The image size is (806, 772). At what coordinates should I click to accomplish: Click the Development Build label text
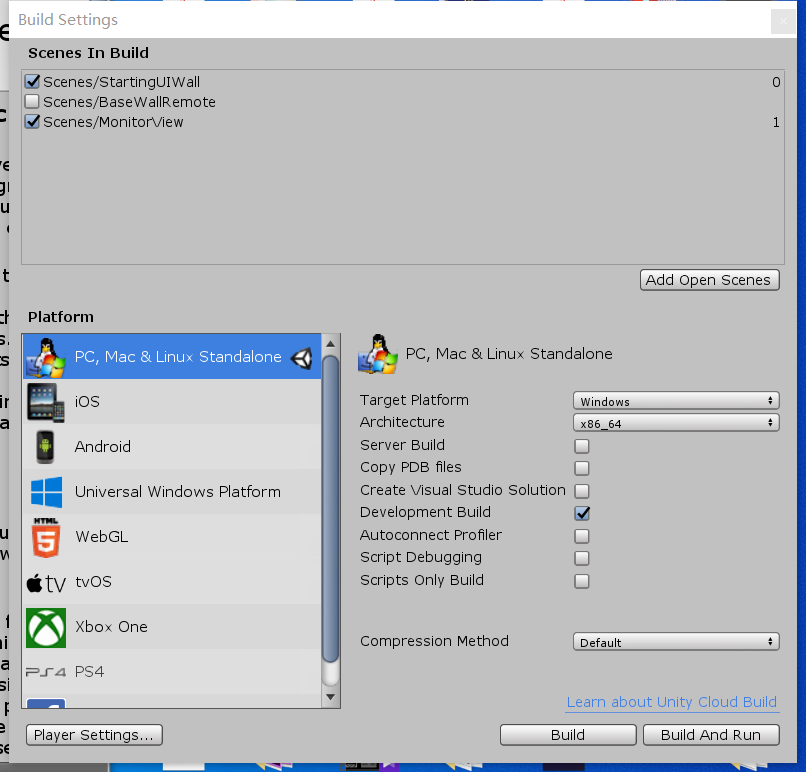(425, 512)
